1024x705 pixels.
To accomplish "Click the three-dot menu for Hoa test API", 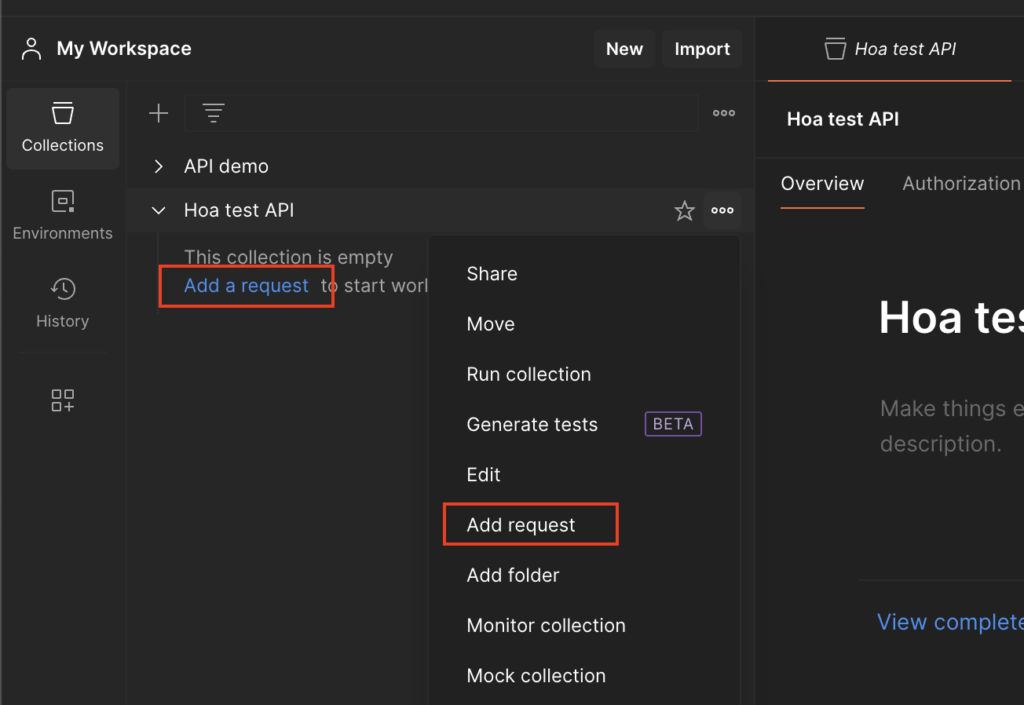I will point(722,211).
